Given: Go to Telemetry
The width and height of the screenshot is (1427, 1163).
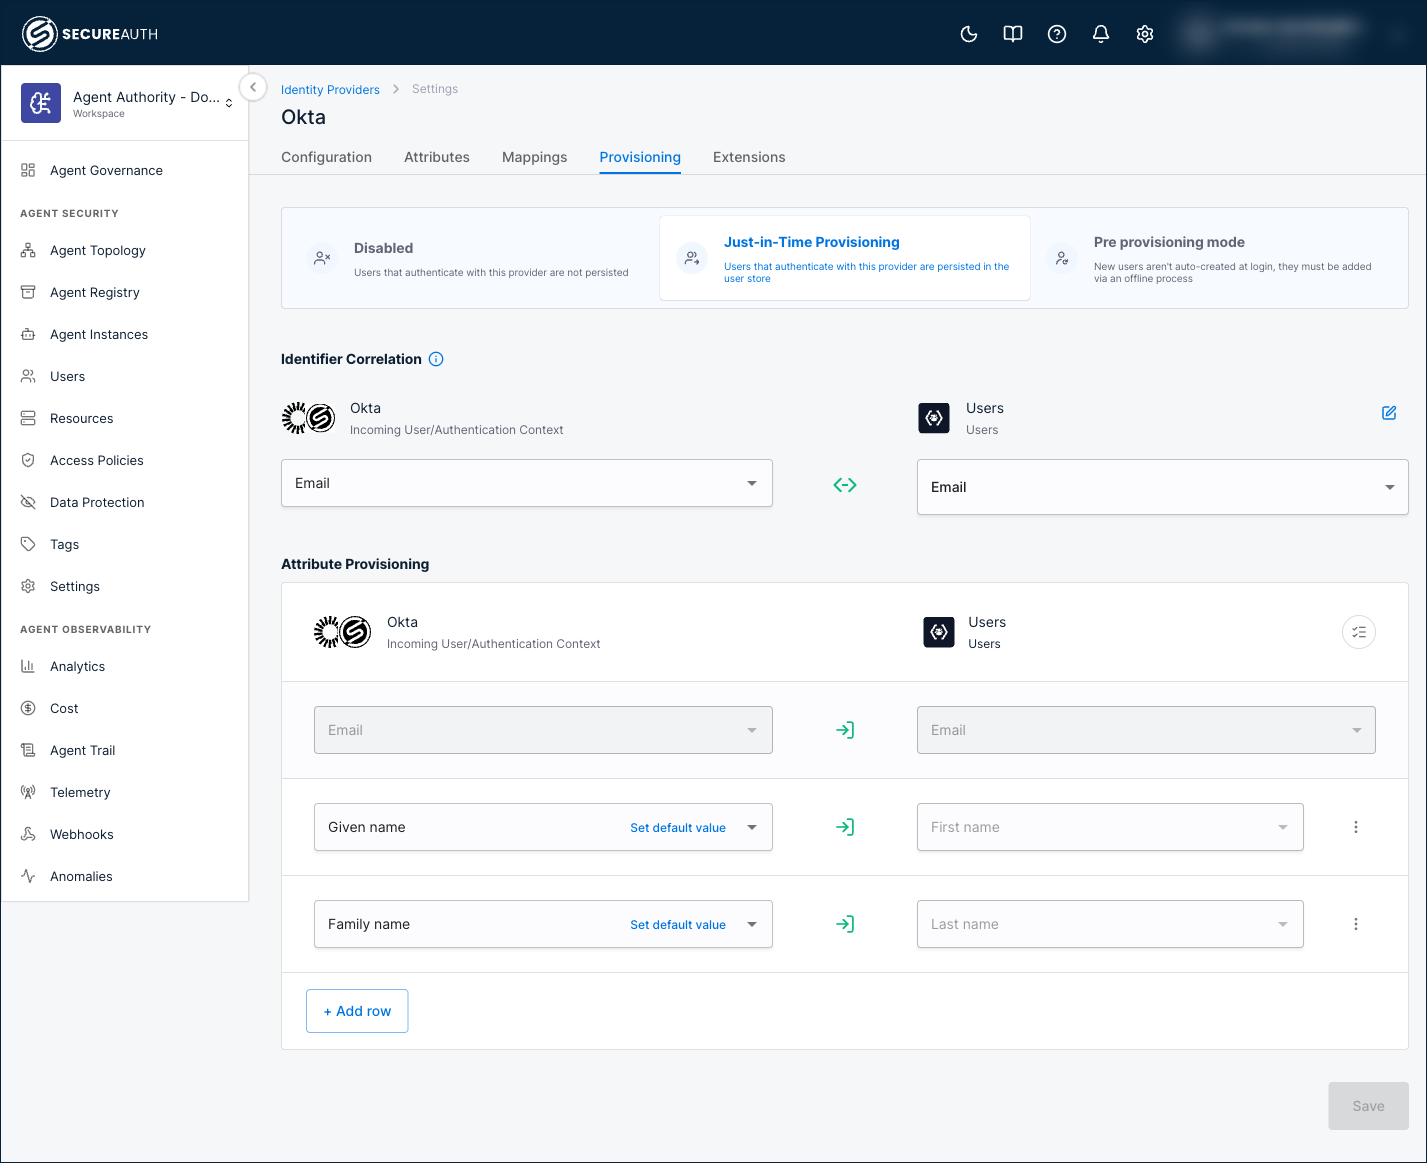Looking at the screenshot, I should [80, 792].
